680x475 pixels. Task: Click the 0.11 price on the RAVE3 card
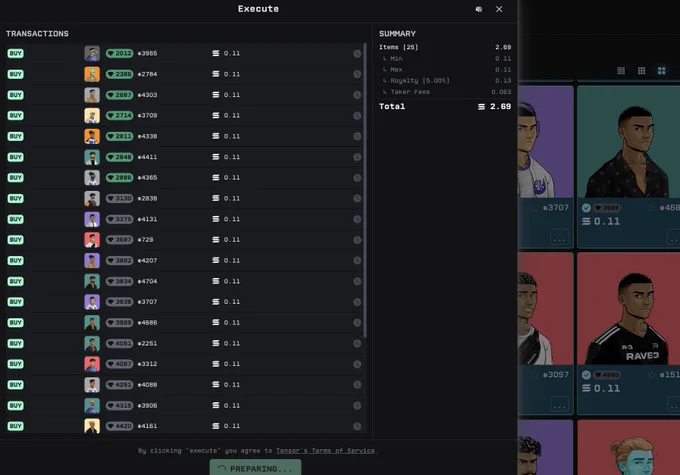(x=607, y=389)
